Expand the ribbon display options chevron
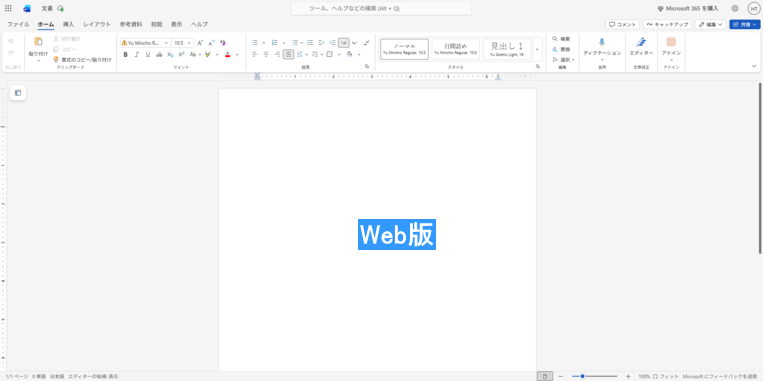 [x=754, y=66]
